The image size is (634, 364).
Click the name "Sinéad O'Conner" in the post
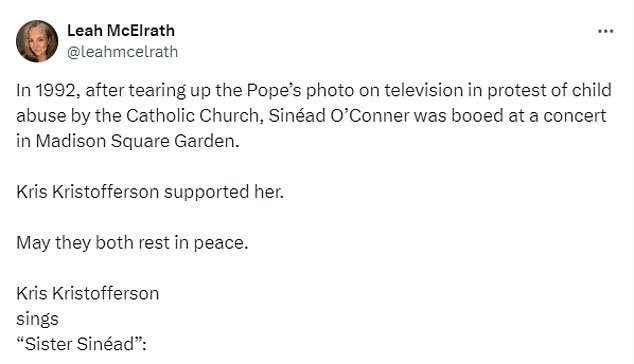coord(339,116)
